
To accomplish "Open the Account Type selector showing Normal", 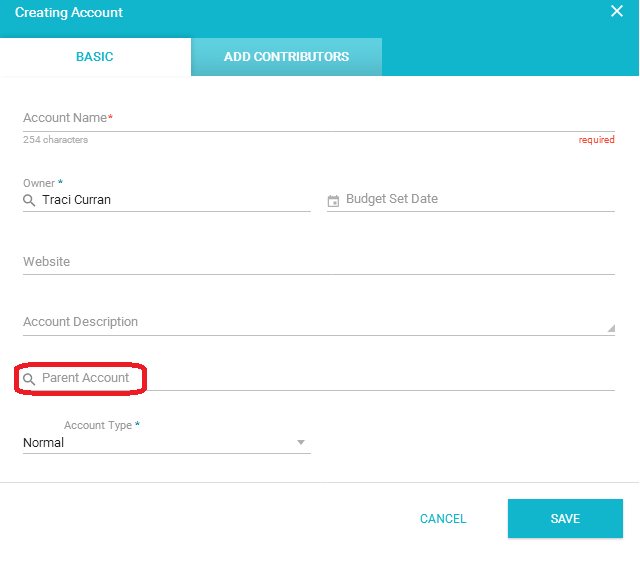I will point(167,442).
